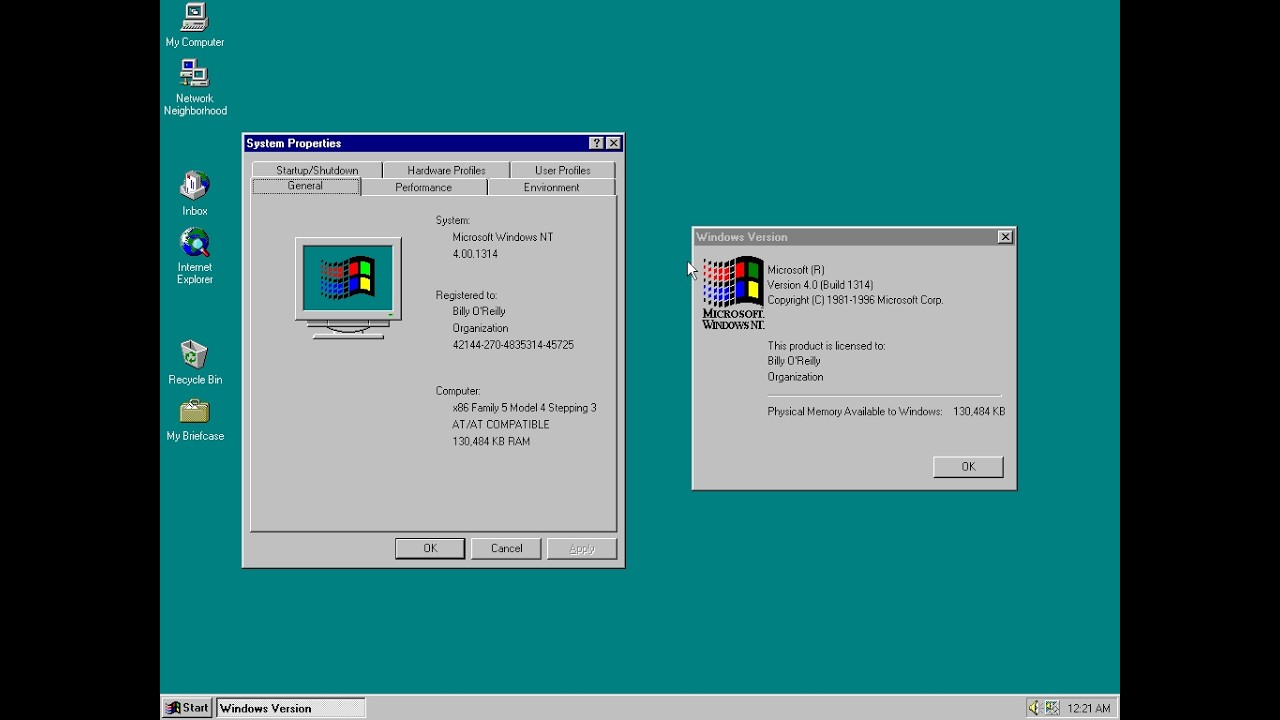Click the monitor image in System Properties
Viewport: 1280px width, 720px height.
(x=348, y=288)
